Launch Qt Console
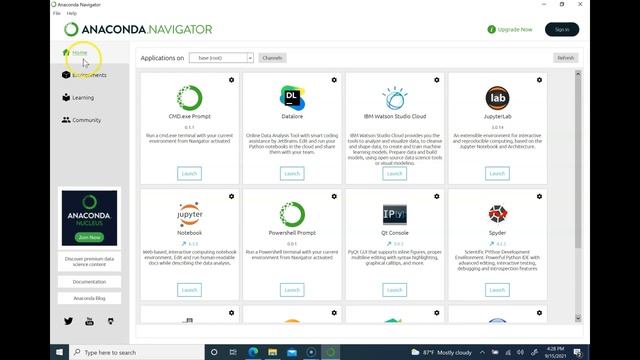Screen dimensions: 640x360 (x=395, y=290)
